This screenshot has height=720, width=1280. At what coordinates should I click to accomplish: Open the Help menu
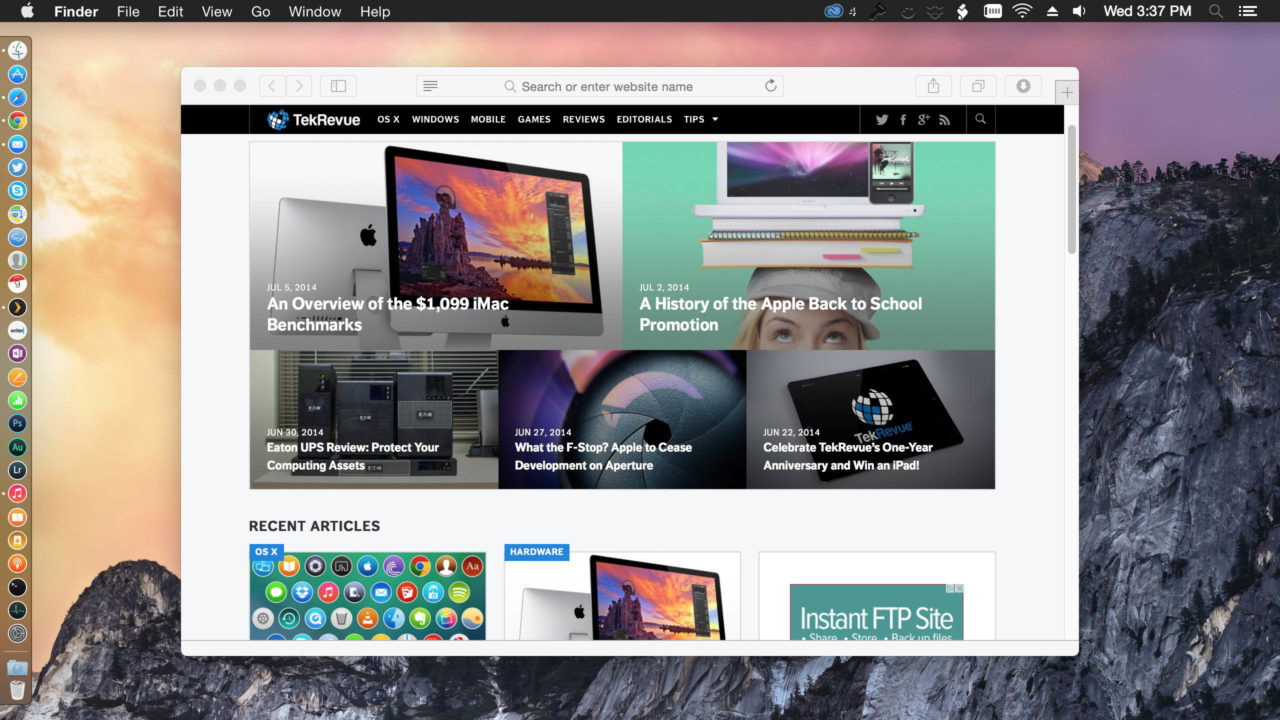point(375,11)
